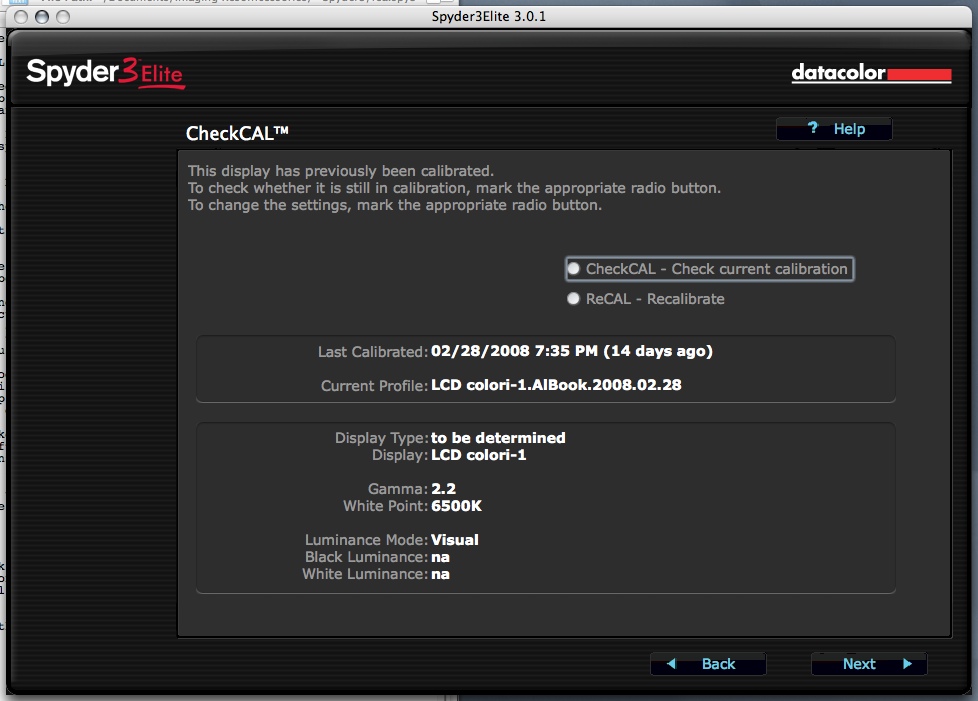Click the Luminance Mode Visual value
The height and width of the screenshot is (701, 978).
(454, 540)
